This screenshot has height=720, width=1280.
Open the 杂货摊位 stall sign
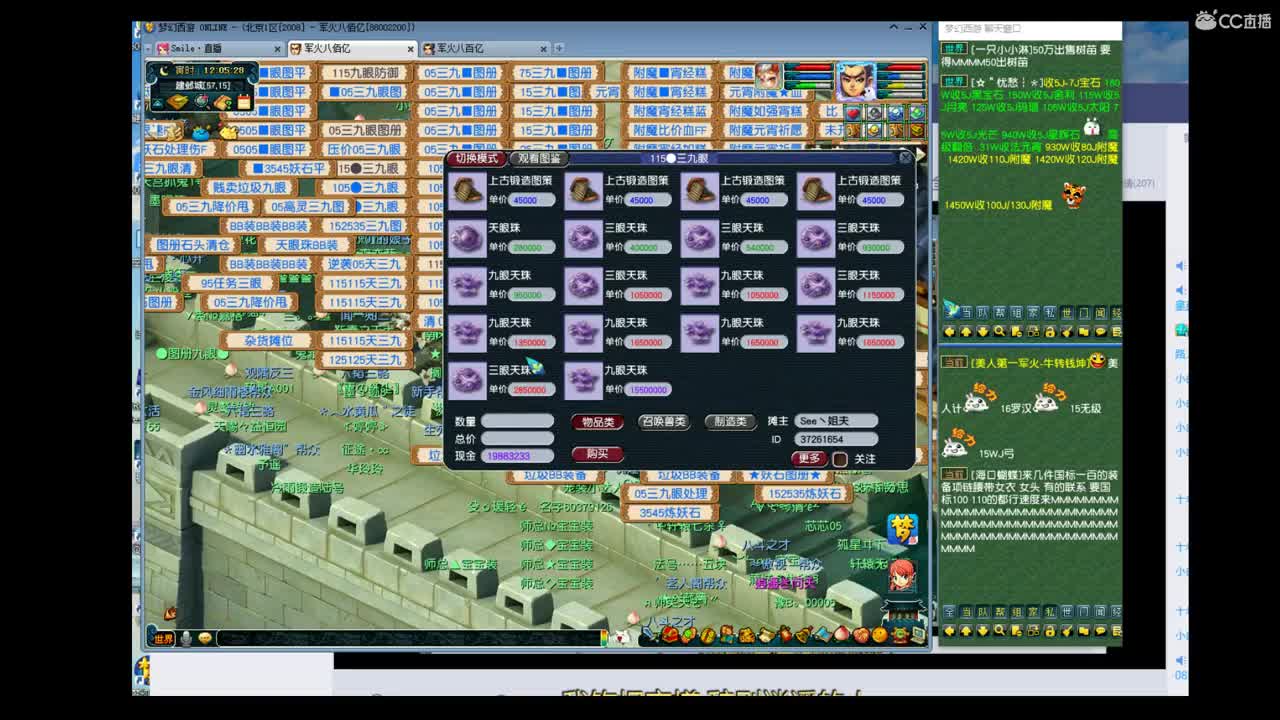[268, 341]
